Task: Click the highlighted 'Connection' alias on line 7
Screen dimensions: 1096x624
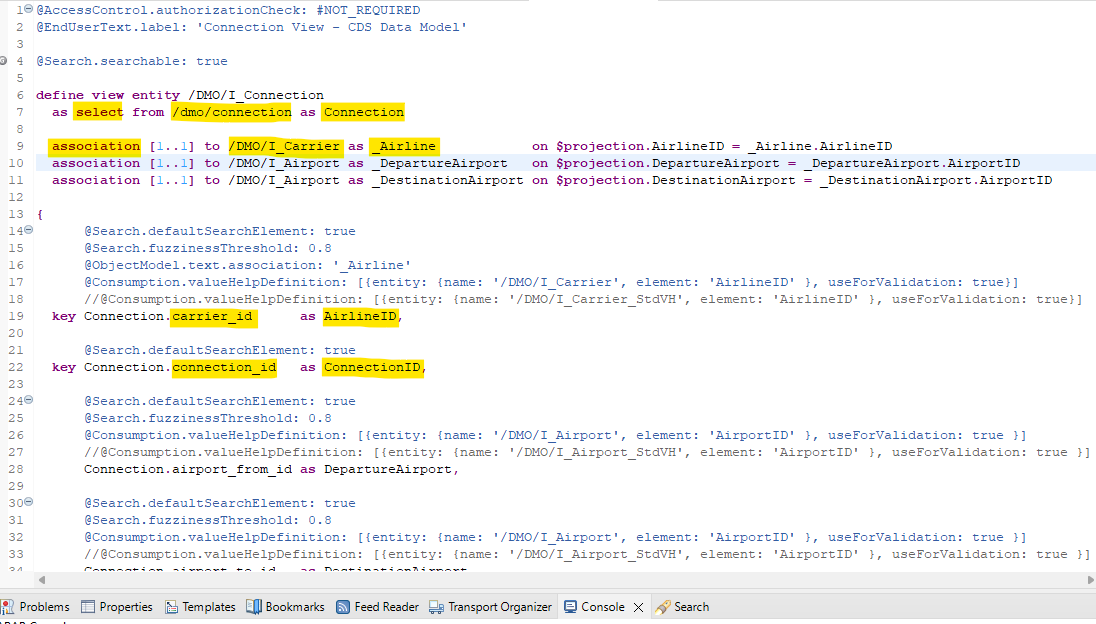Action: point(363,112)
